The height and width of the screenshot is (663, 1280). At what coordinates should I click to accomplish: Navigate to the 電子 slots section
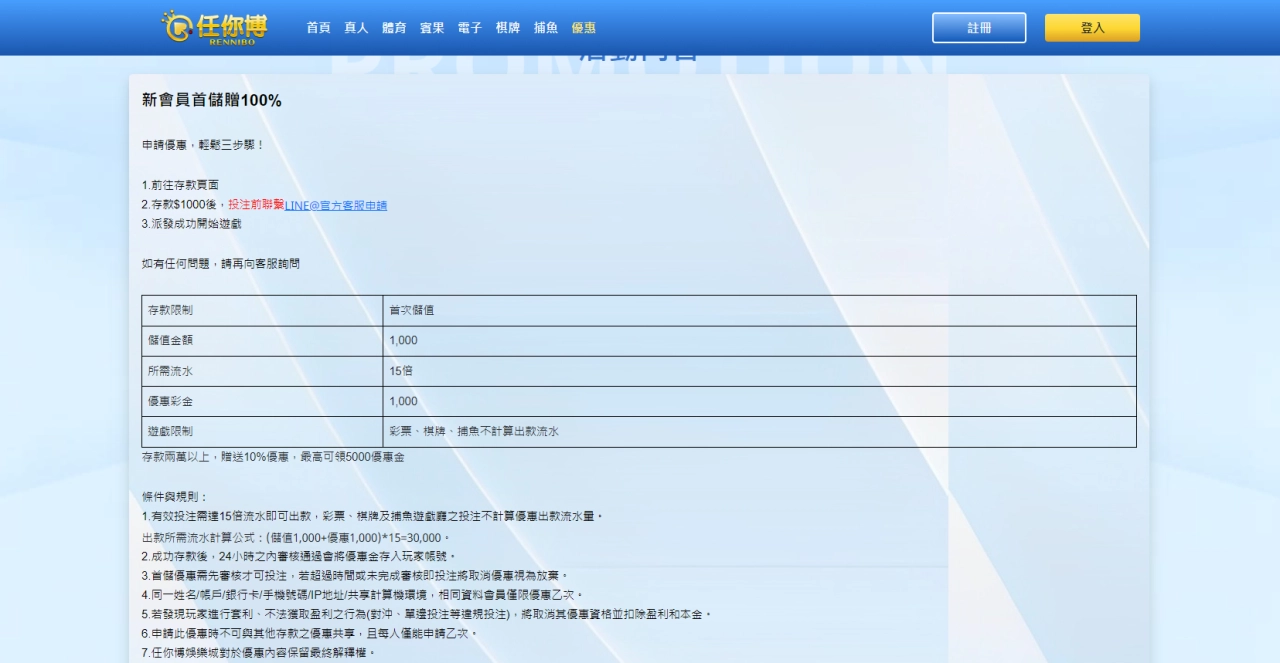[468, 28]
